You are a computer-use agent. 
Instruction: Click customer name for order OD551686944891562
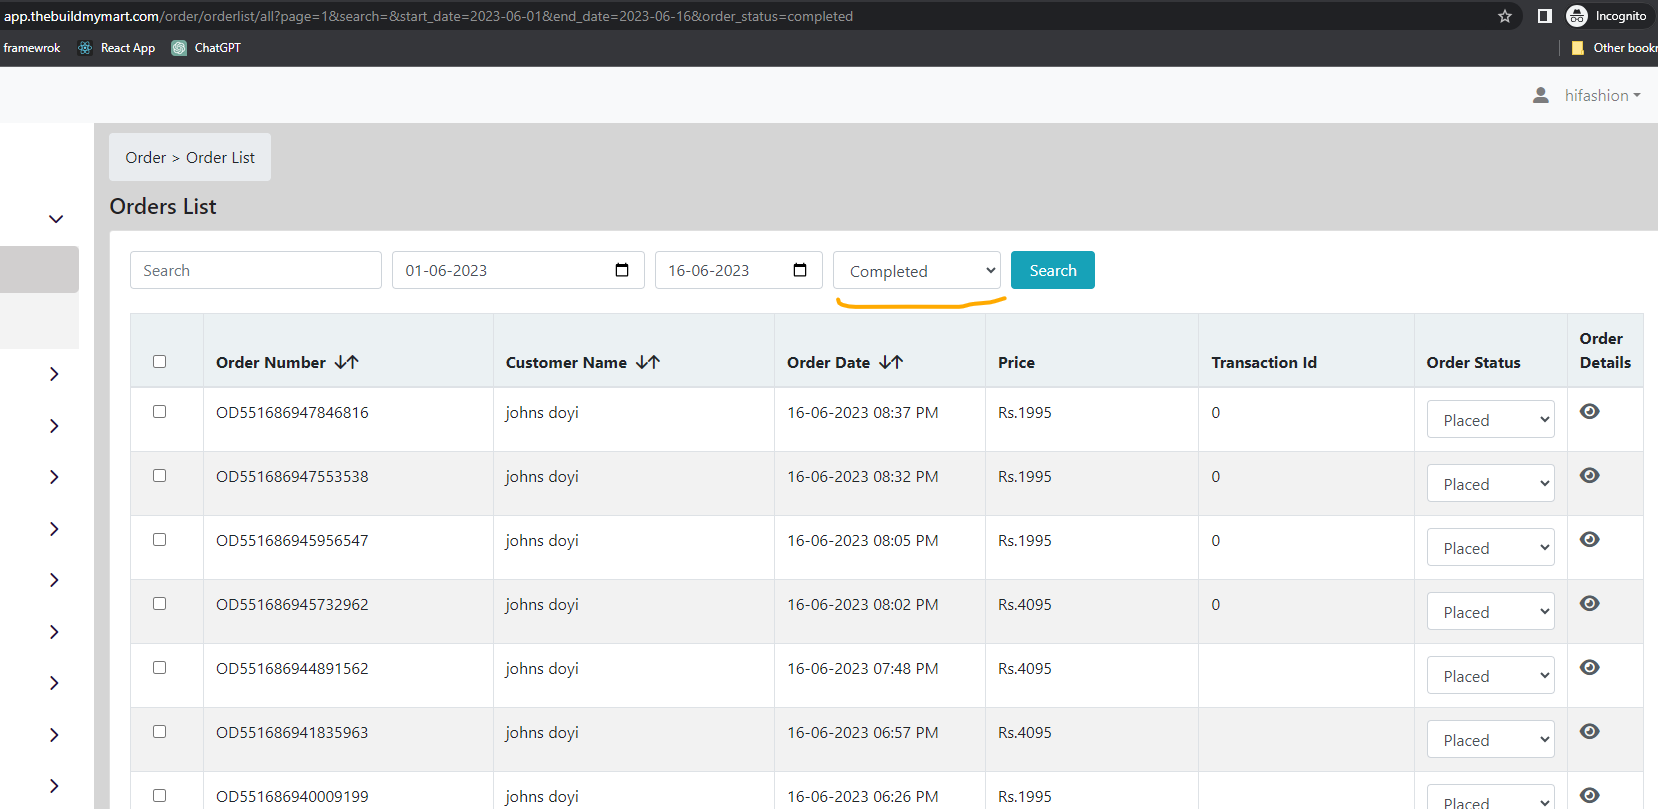click(542, 668)
